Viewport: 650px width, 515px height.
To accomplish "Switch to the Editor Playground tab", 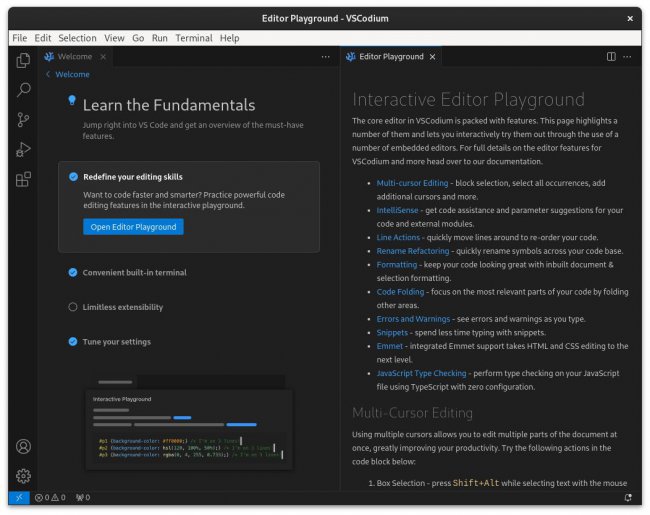I will click(x=391, y=57).
